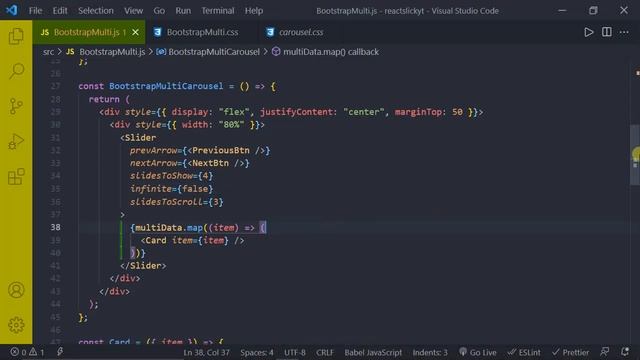
Task: Click the "80%" width value
Action: tap(231, 124)
